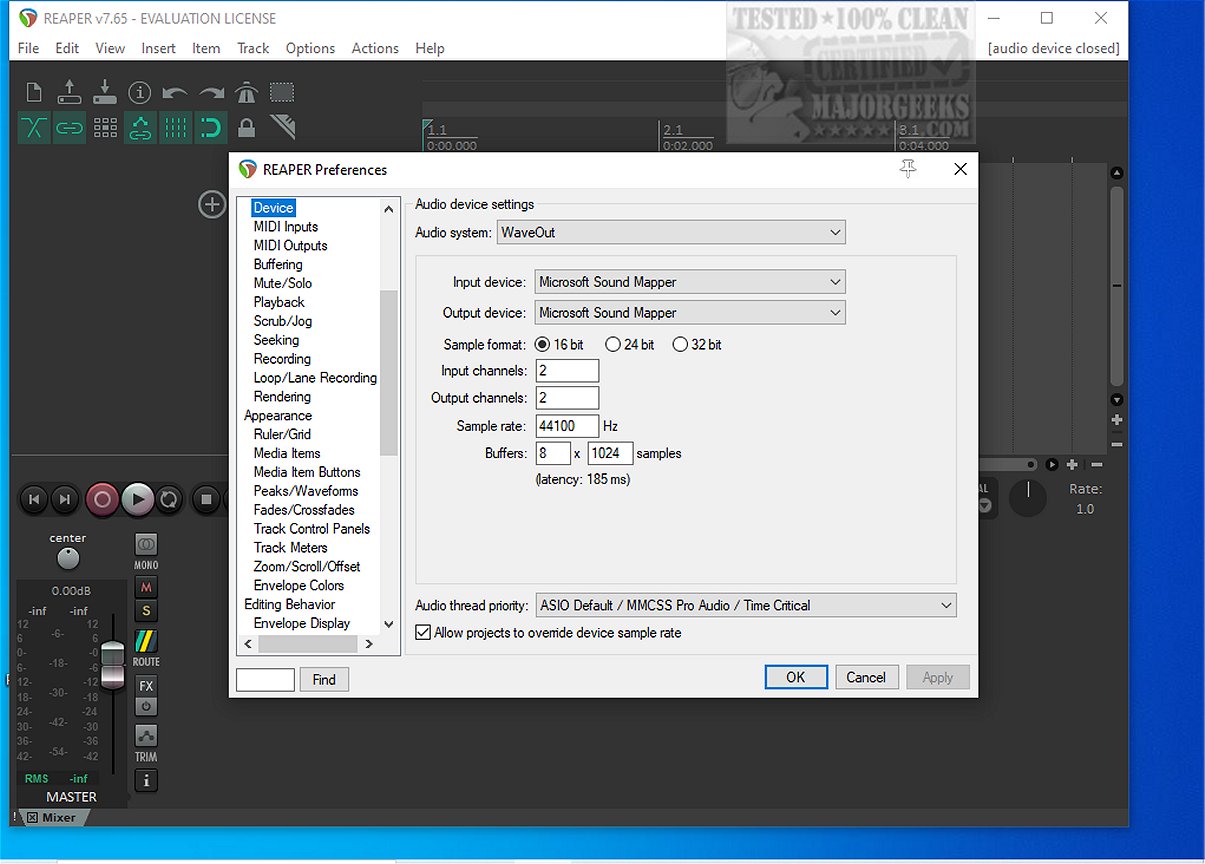Open the Audio system dropdown
The width and height of the screenshot is (1205, 864).
(672, 233)
